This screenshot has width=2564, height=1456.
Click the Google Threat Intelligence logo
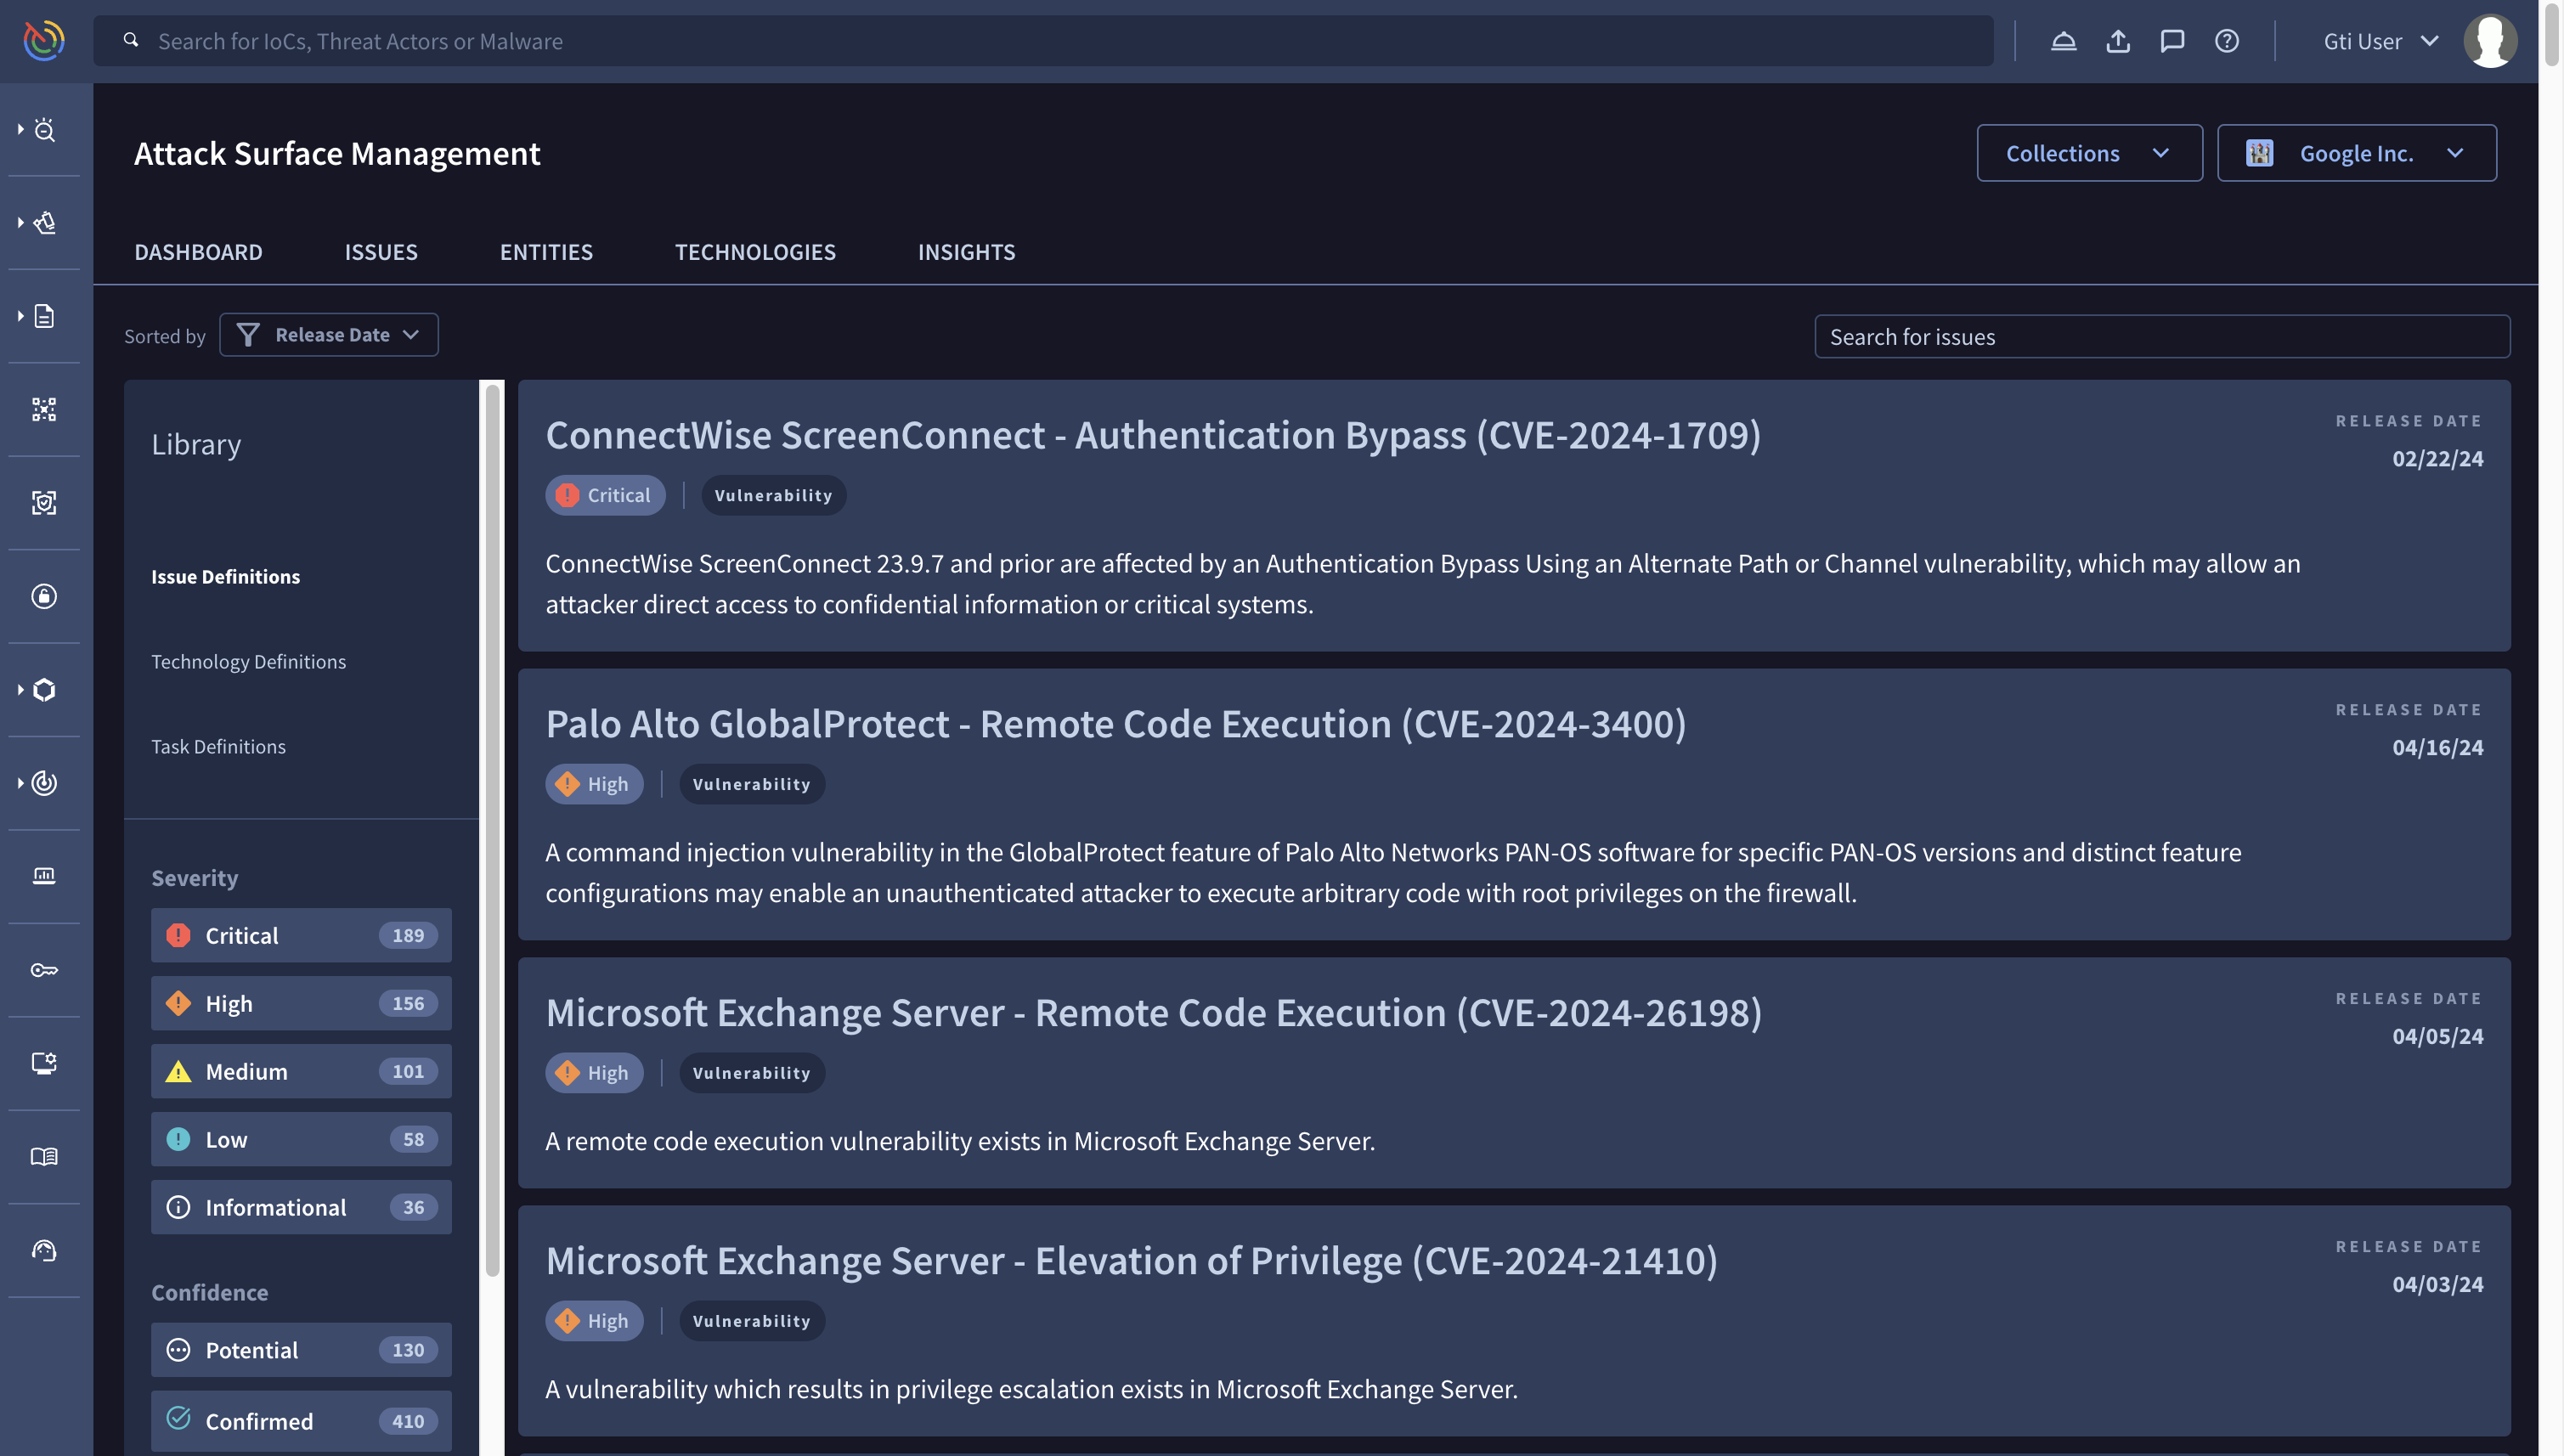[44, 41]
